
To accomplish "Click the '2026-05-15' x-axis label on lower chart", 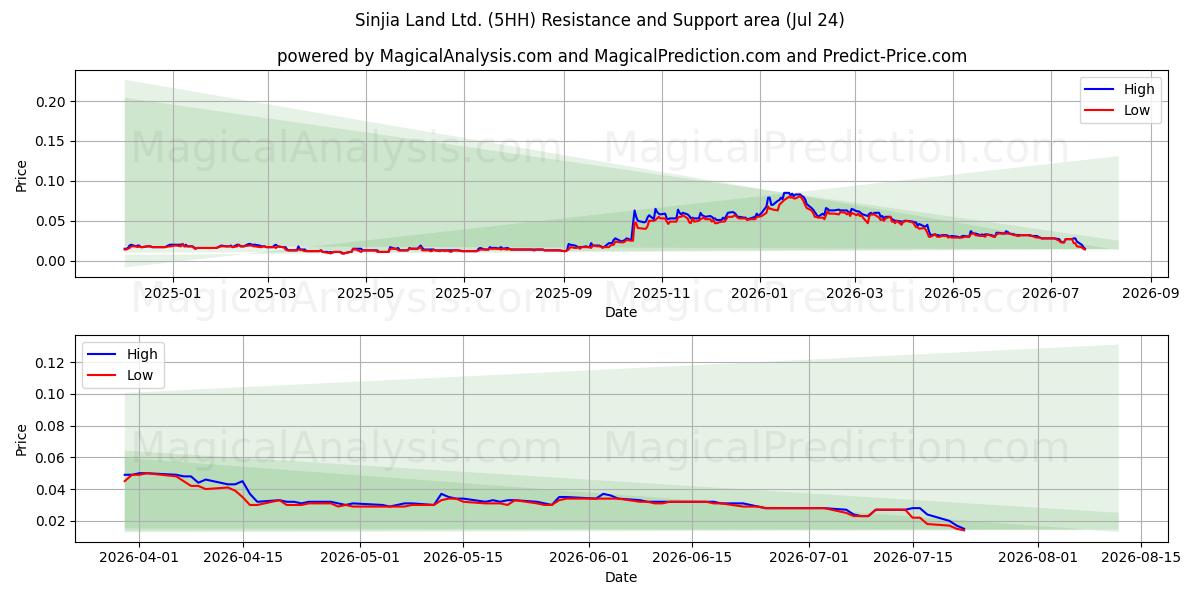I will [x=463, y=558].
